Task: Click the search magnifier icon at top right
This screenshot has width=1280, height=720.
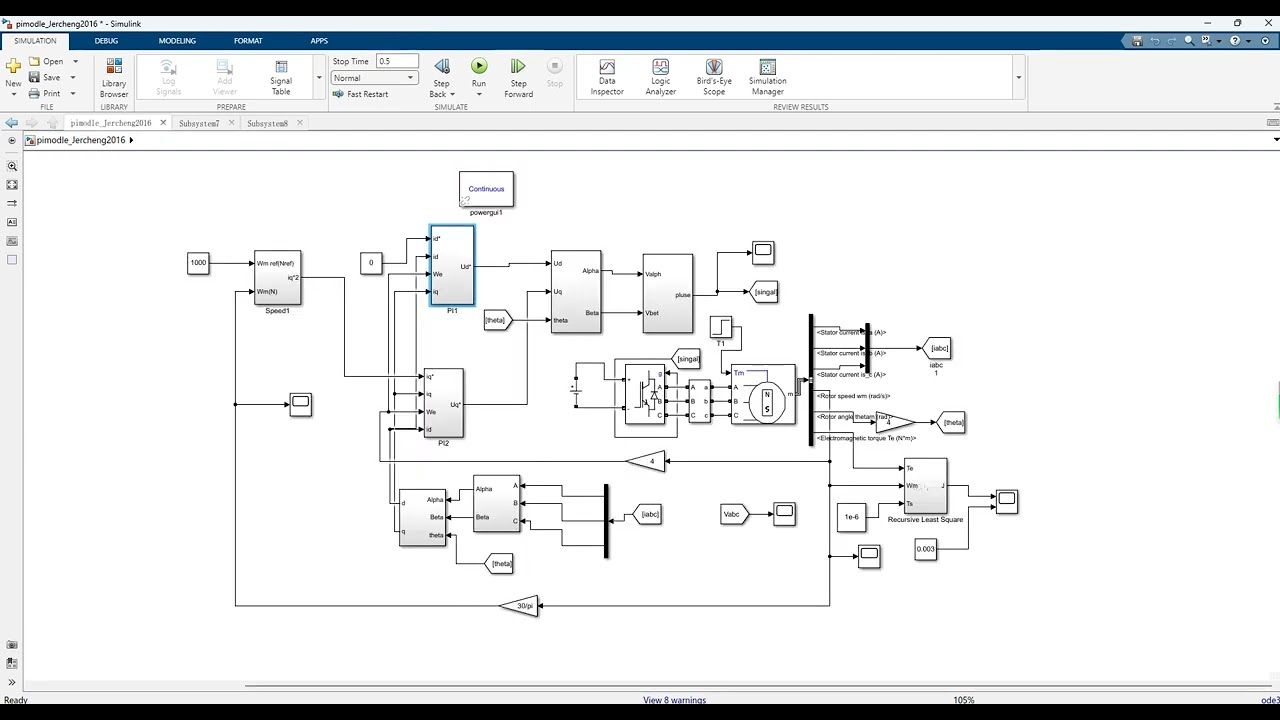Action: (x=1189, y=41)
